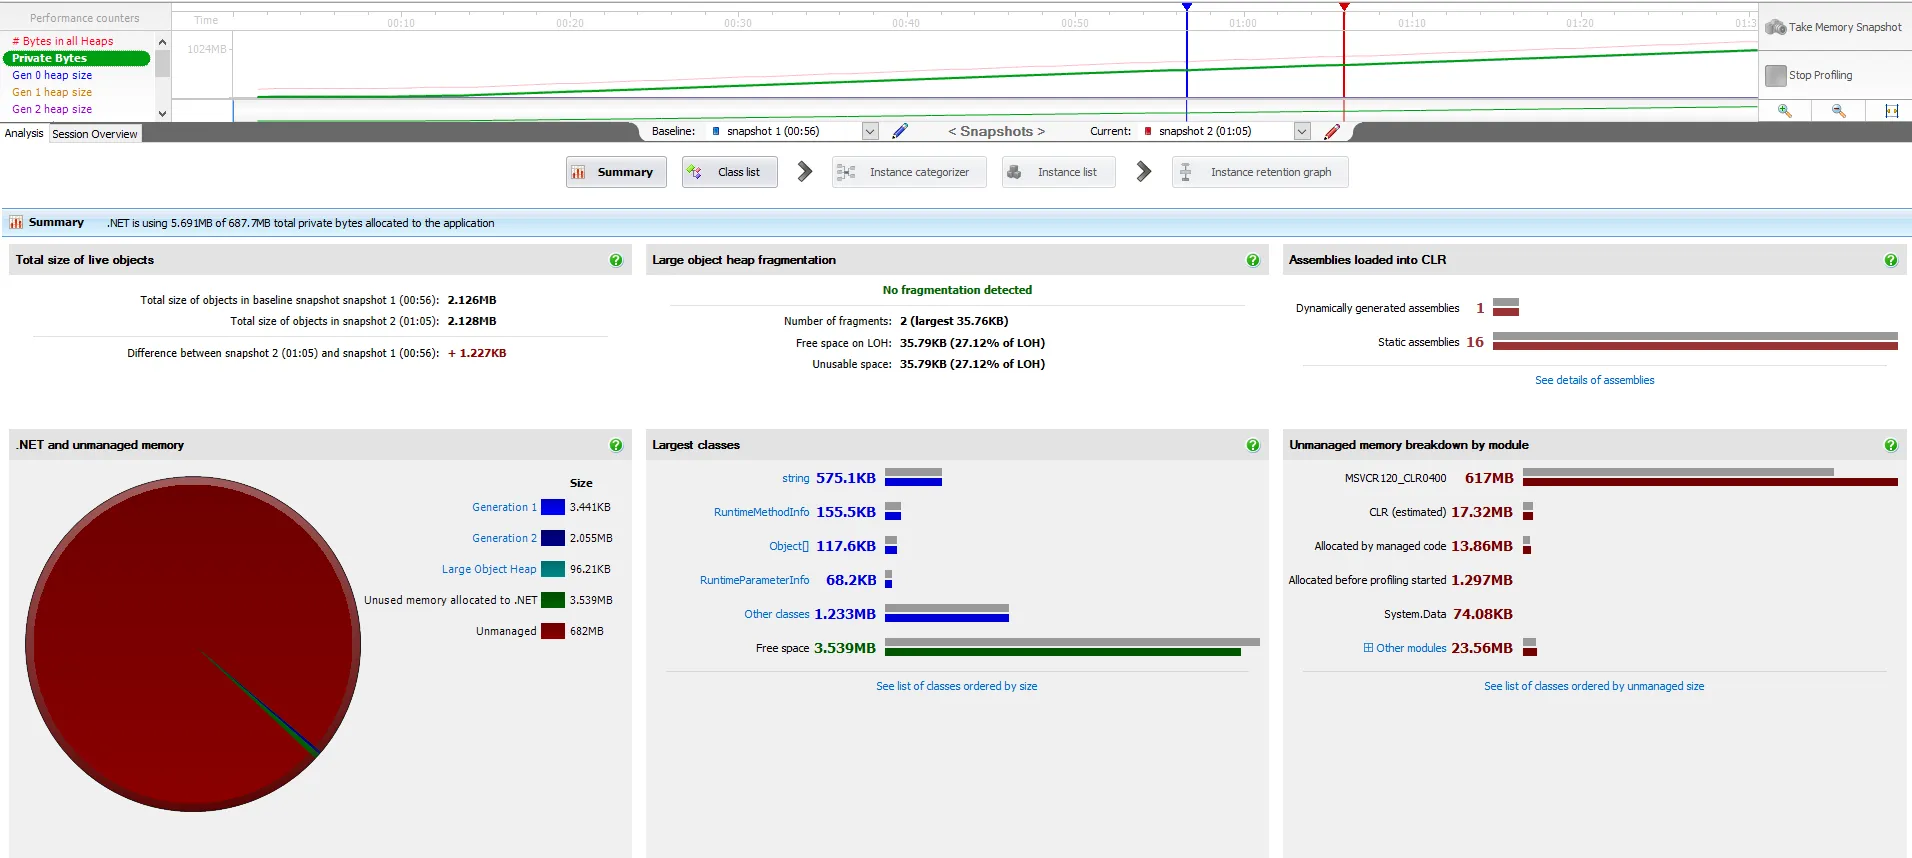Click the bright blue Generation 1 color swatch
This screenshot has width=1912, height=858.
(x=553, y=507)
